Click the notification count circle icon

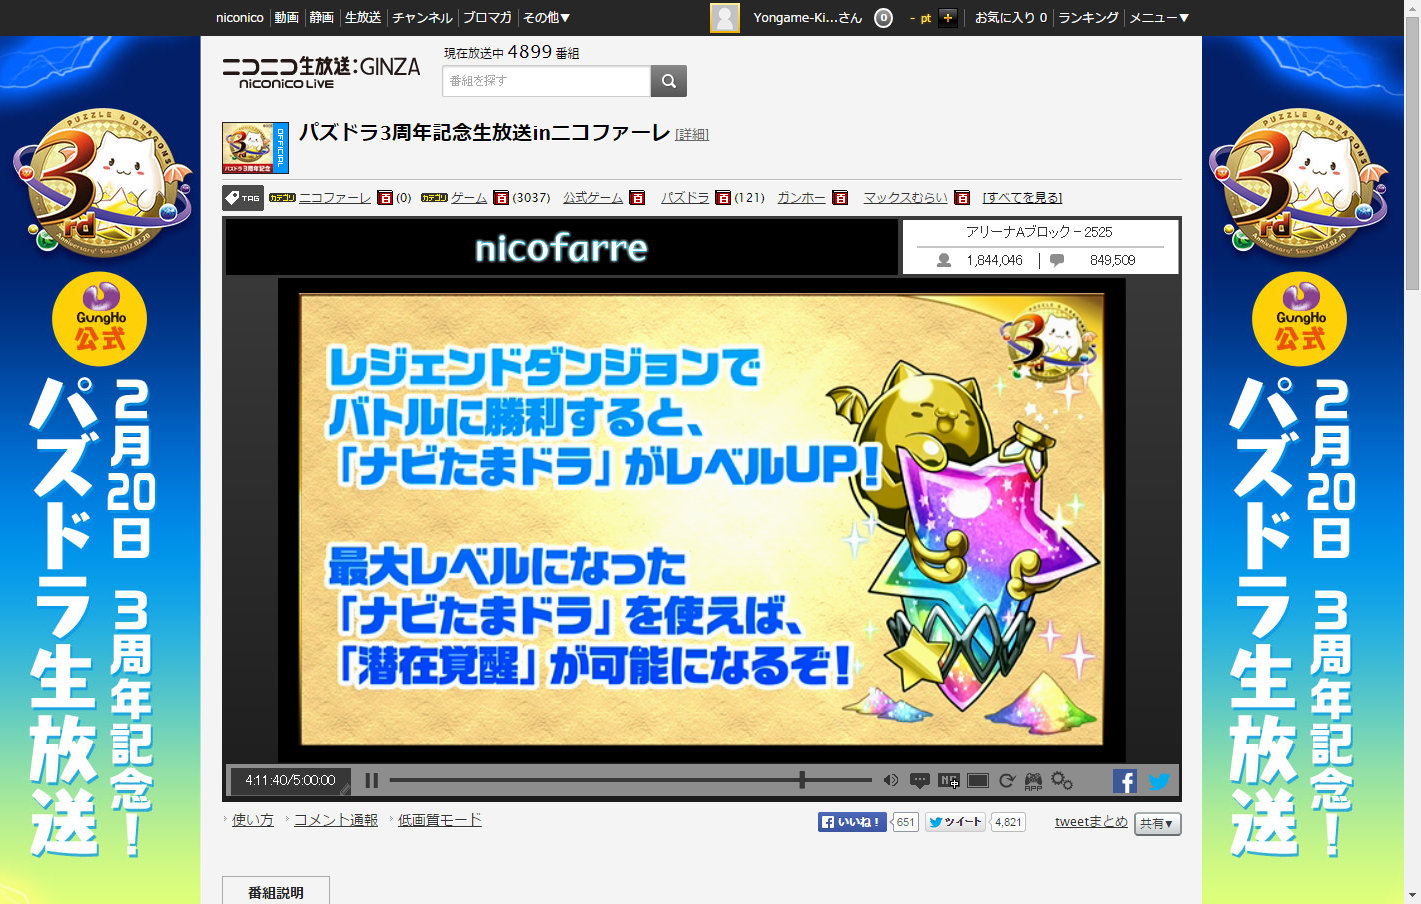tap(883, 18)
